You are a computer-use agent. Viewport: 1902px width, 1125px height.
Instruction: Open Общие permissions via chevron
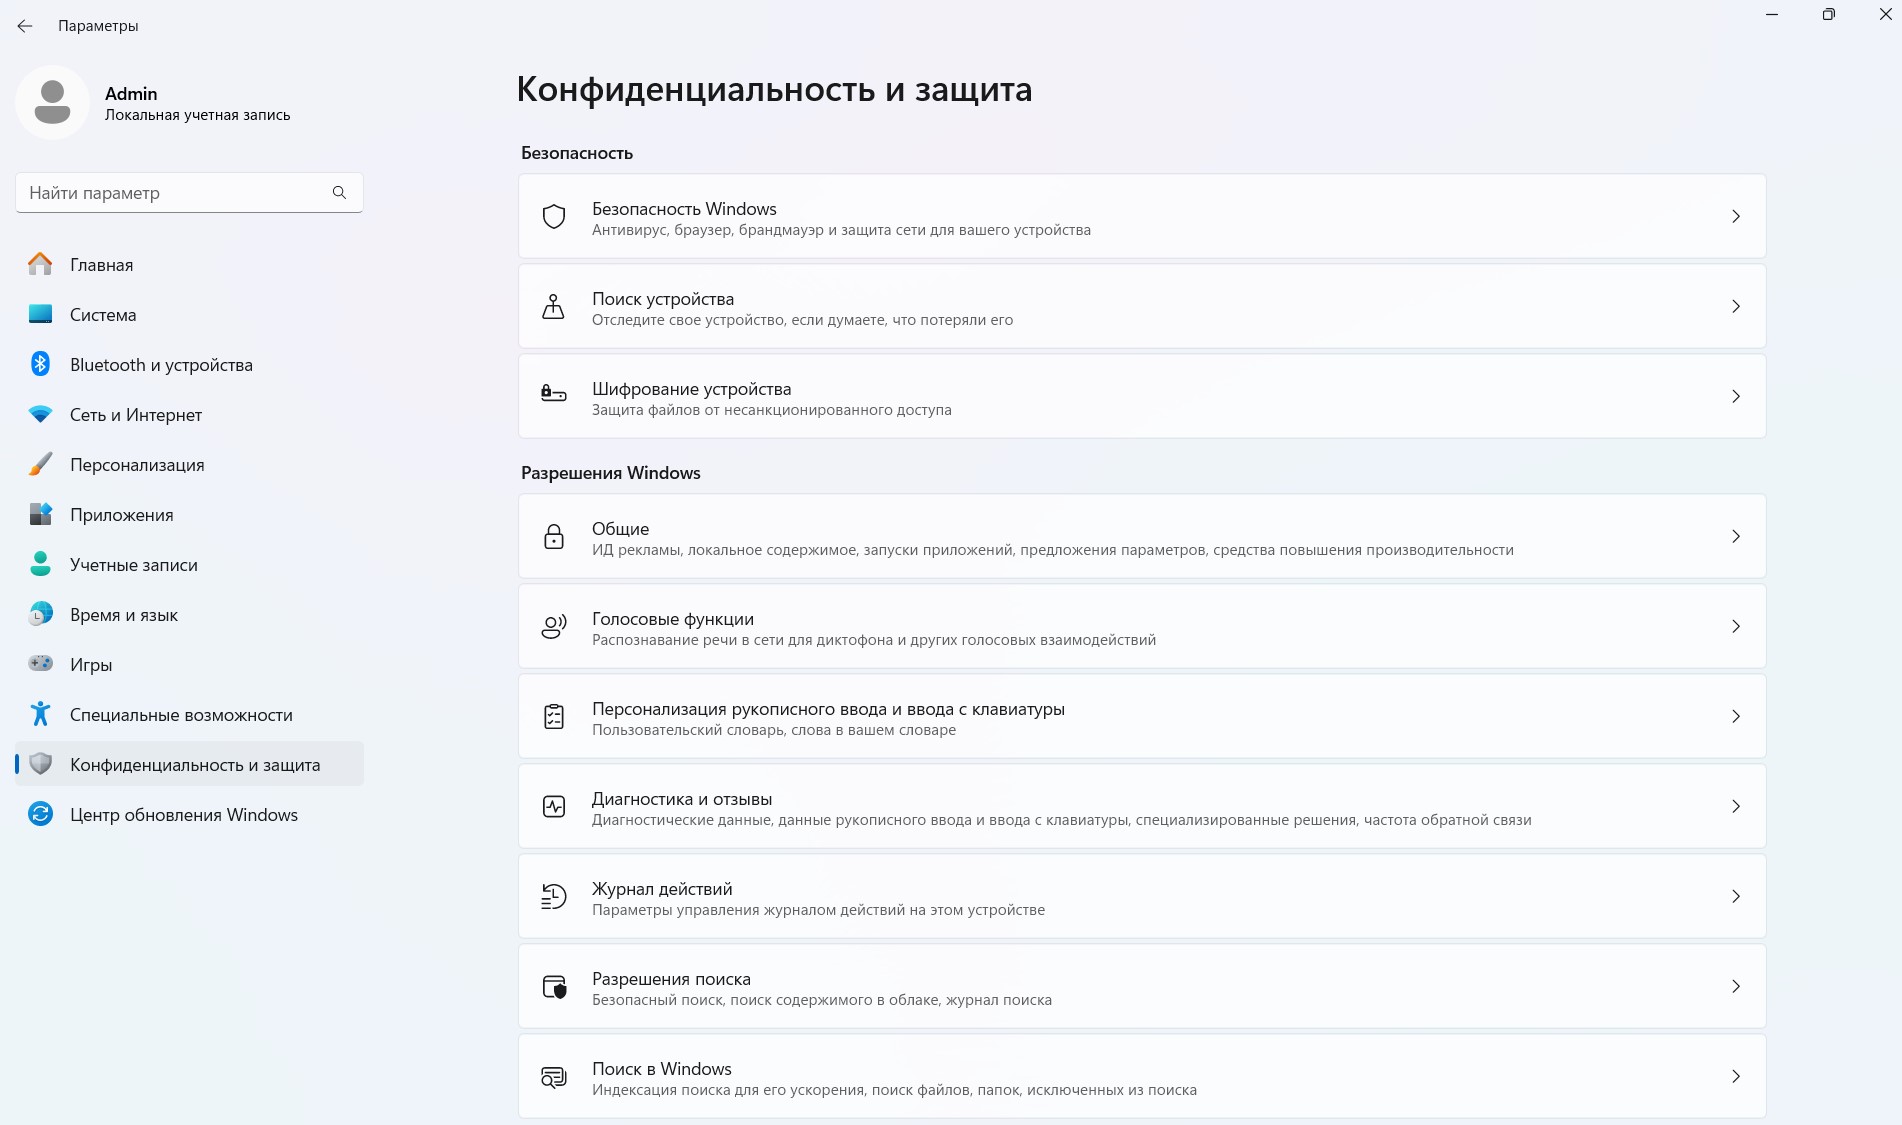[x=1736, y=536]
